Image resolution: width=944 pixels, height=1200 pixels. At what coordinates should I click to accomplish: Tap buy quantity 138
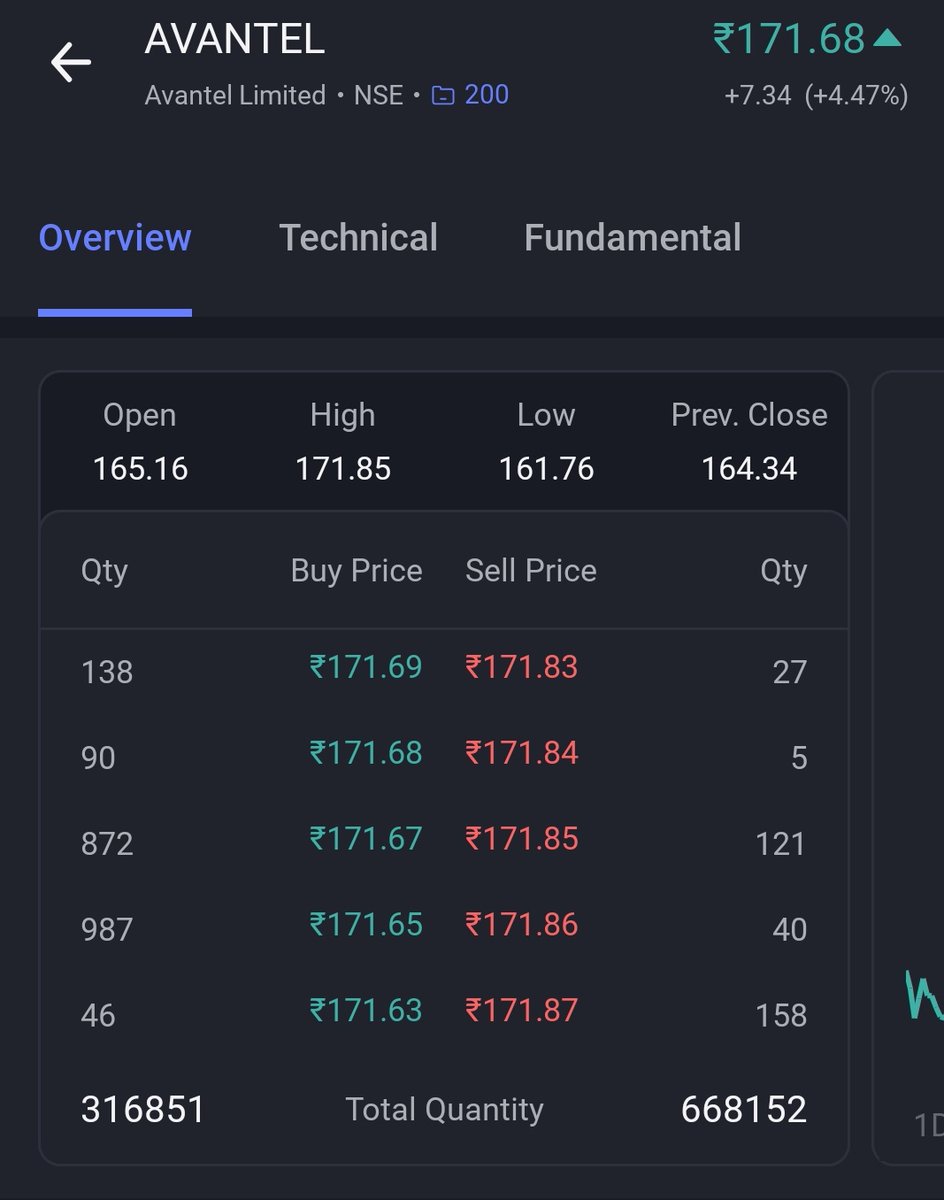click(107, 672)
